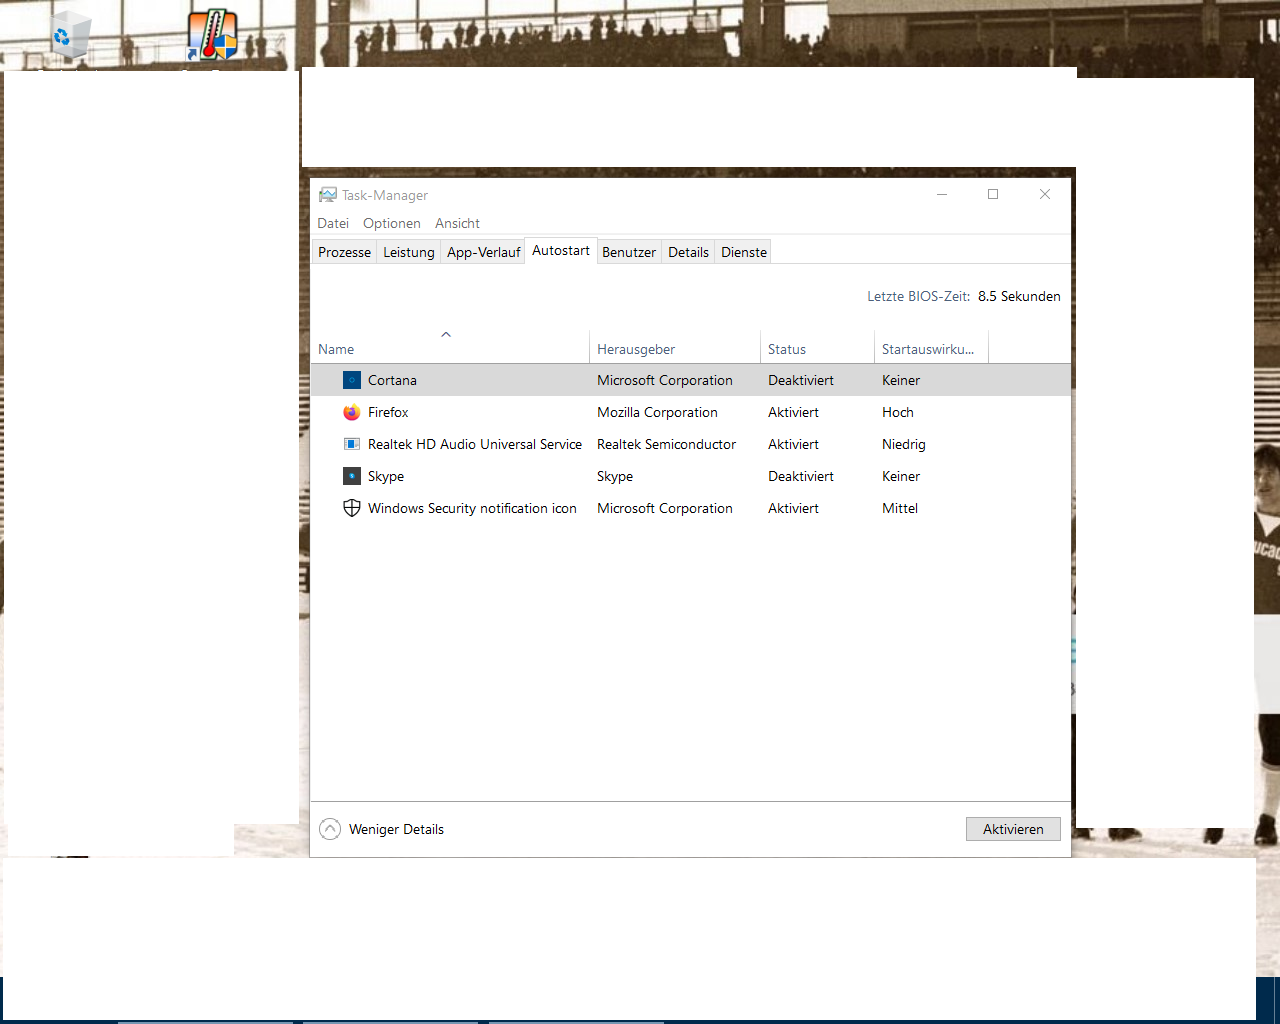1280x1024 pixels.
Task: Click the Aktivieren button
Action: [1013, 829]
